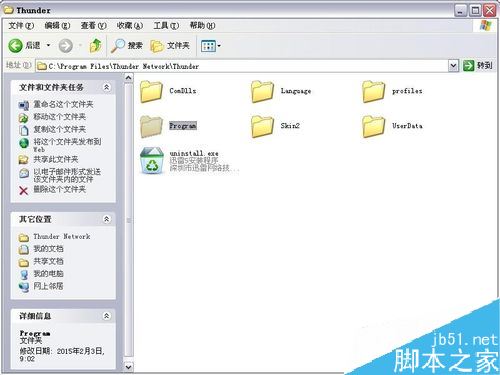Viewport: 500px width, 375px height.
Task: Open the Back button history dropdown
Action: pos(48,45)
